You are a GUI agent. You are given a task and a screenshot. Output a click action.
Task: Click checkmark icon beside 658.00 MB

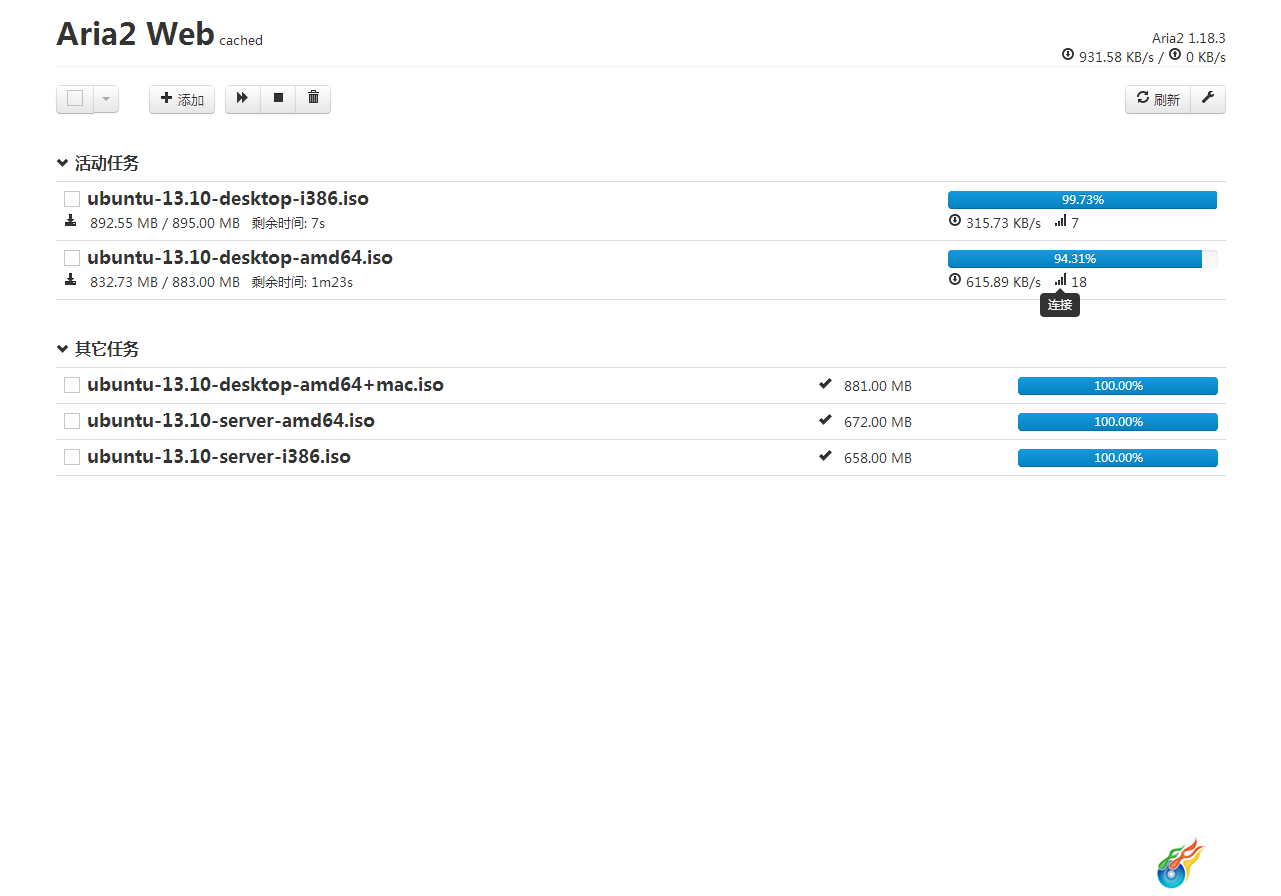[825, 456]
